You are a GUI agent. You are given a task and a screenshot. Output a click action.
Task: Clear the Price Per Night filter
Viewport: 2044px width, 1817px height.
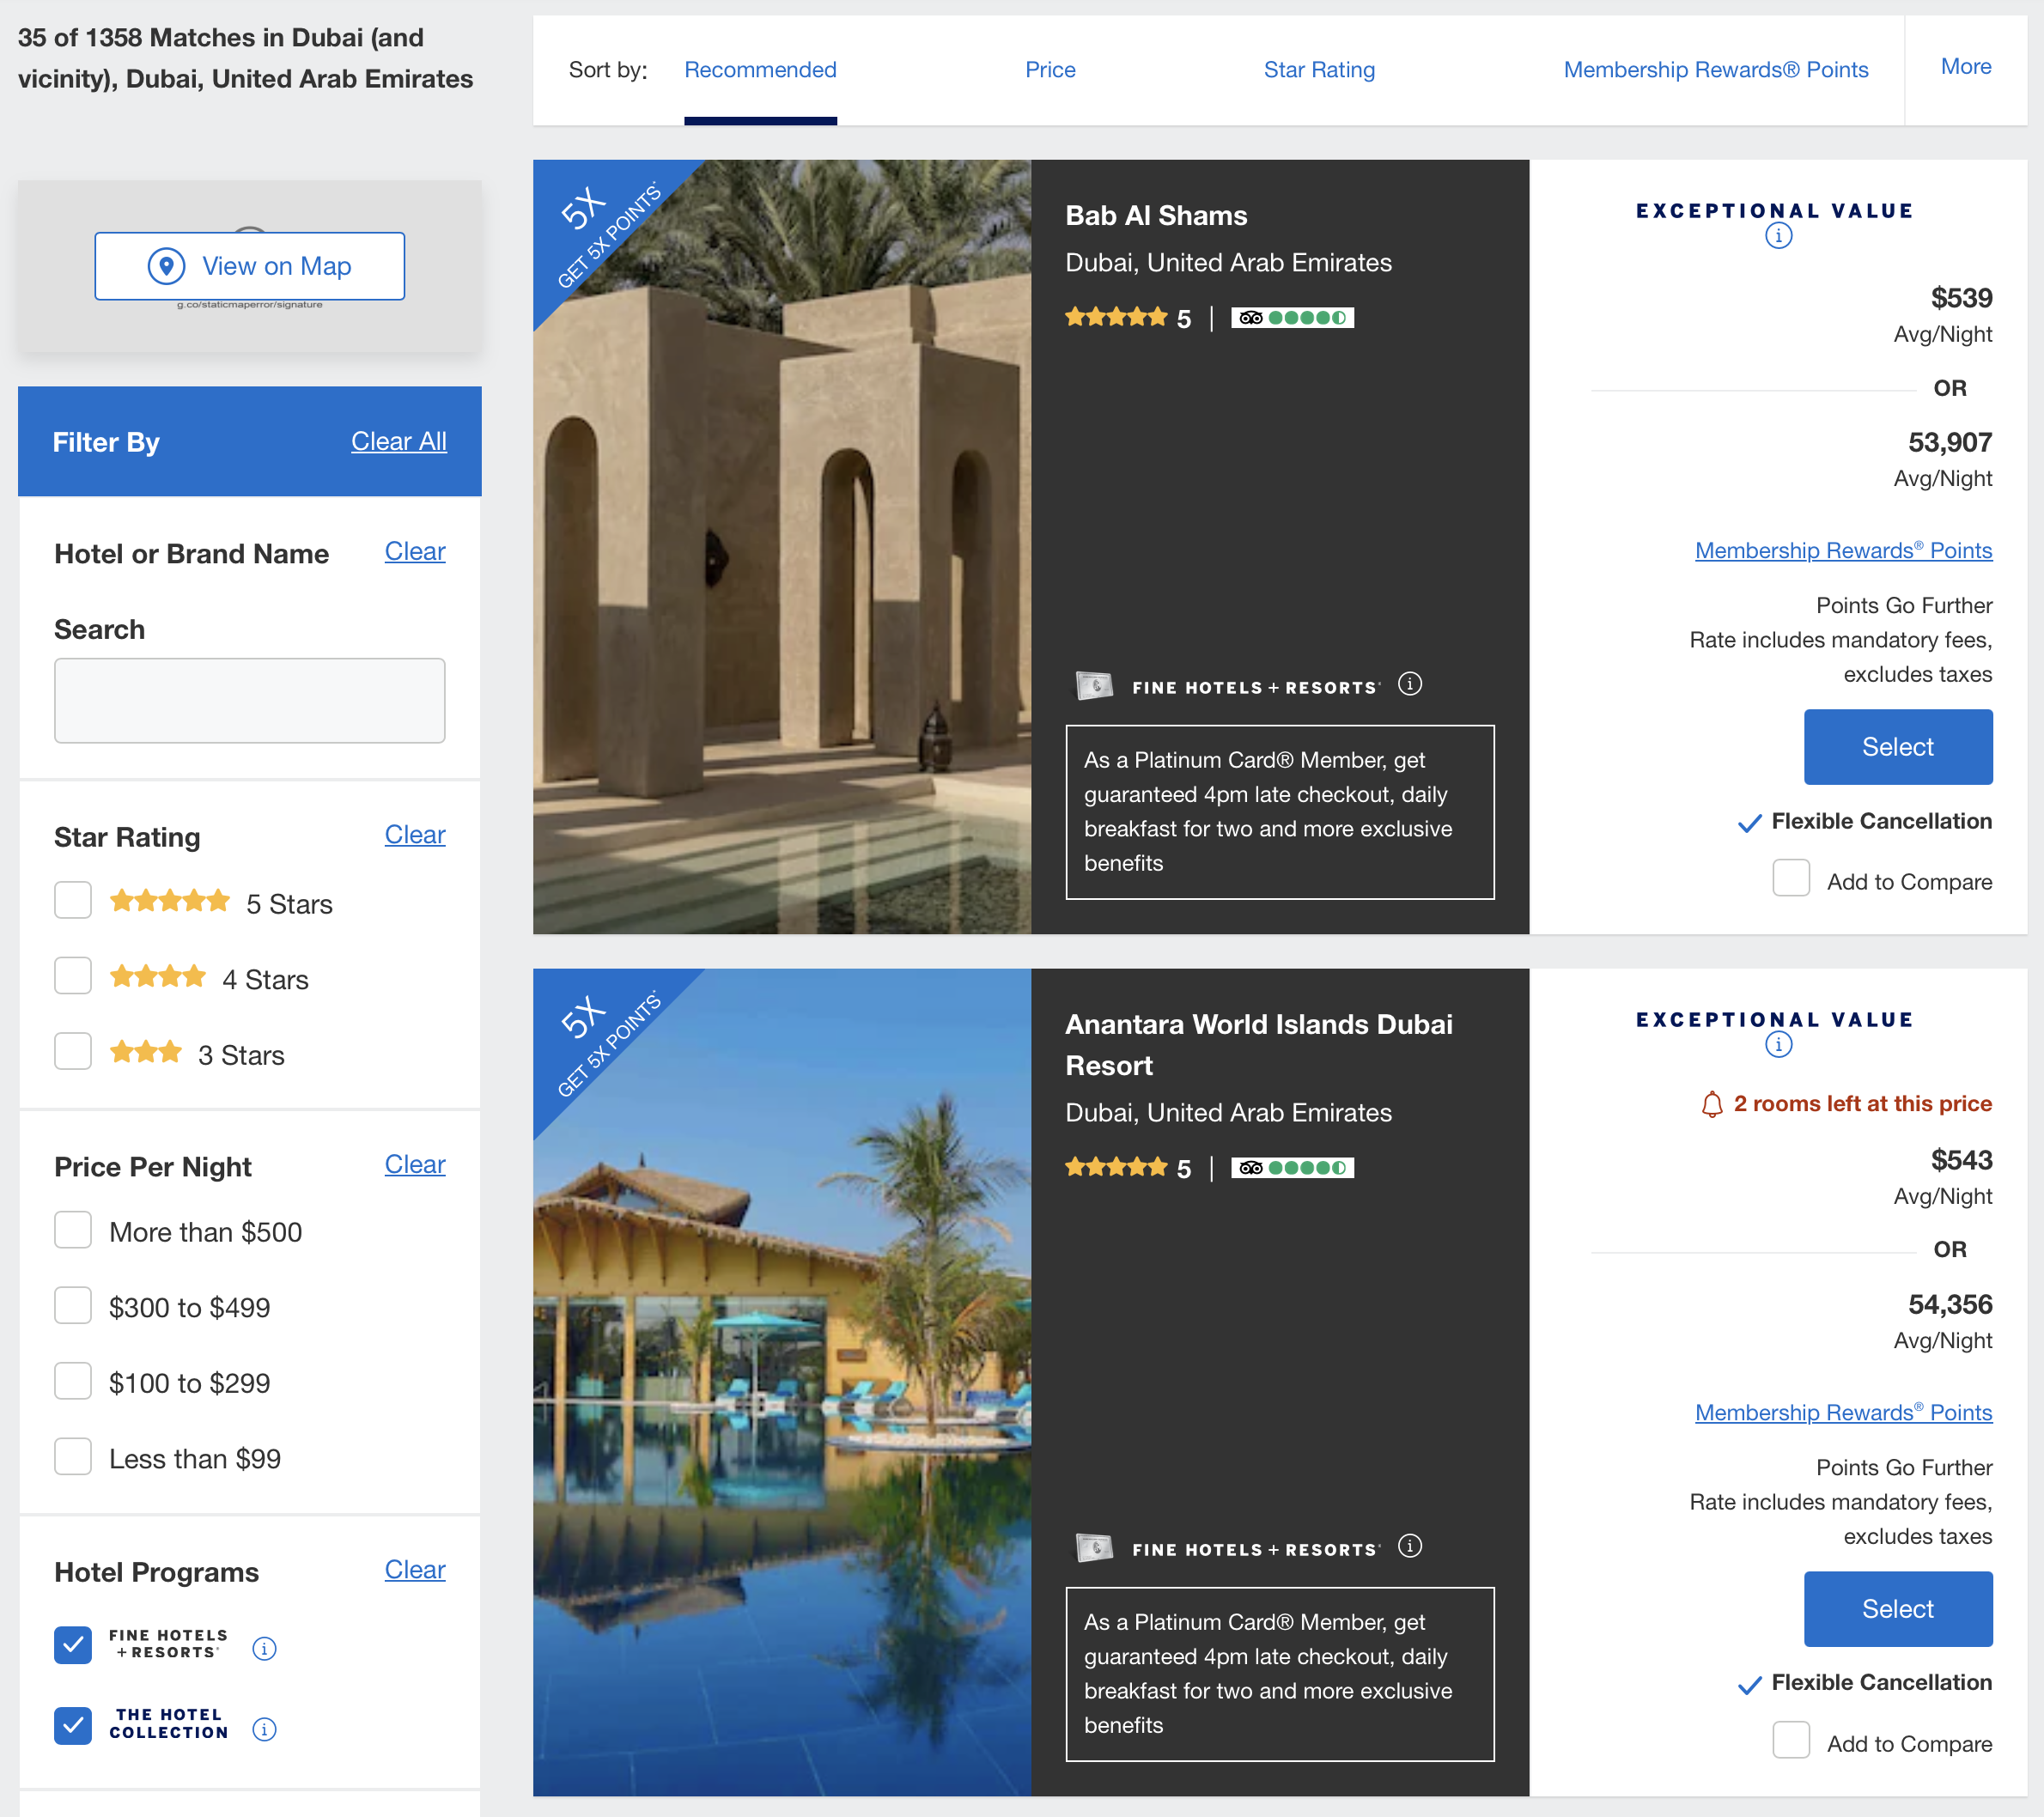pyautogui.click(x=415, y=1164)
